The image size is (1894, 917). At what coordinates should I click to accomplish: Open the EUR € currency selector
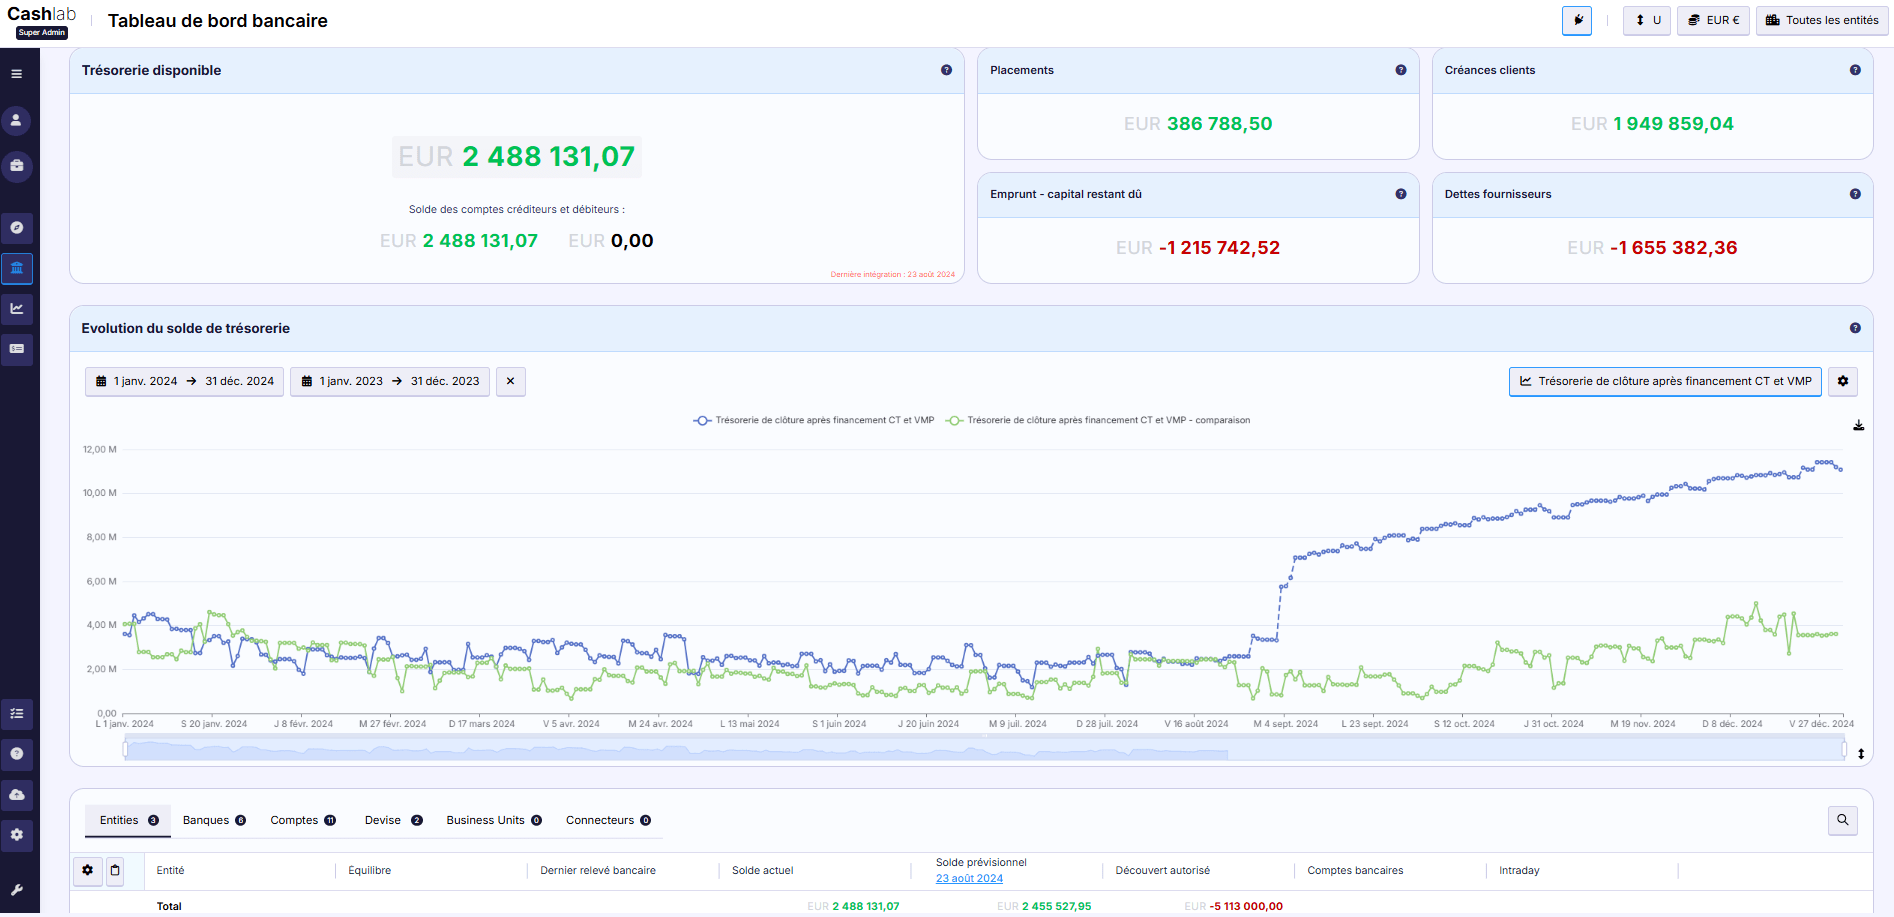pos(1712,20)
